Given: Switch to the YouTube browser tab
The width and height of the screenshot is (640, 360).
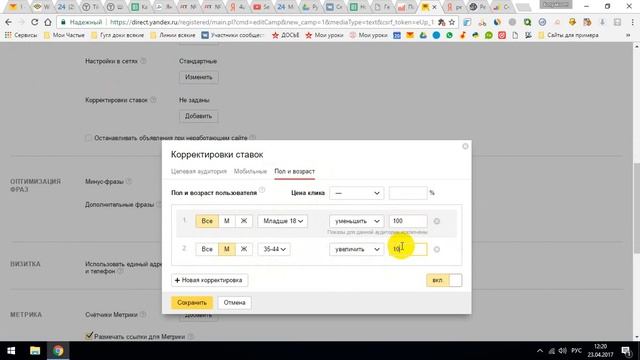Looking at the screenshot, I should pos(261,7).
